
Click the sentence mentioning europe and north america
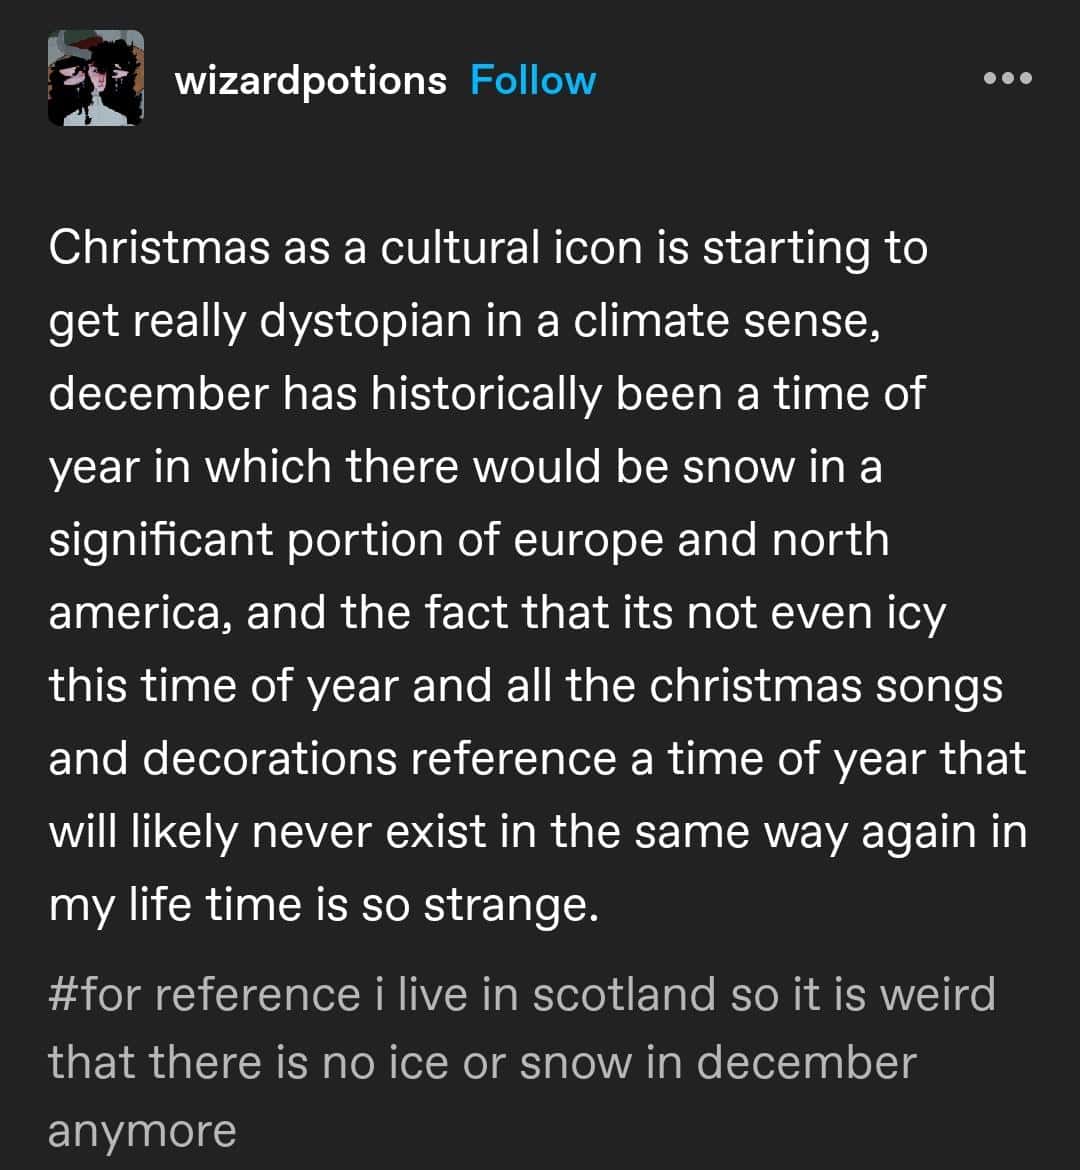[x=470, y=537]
